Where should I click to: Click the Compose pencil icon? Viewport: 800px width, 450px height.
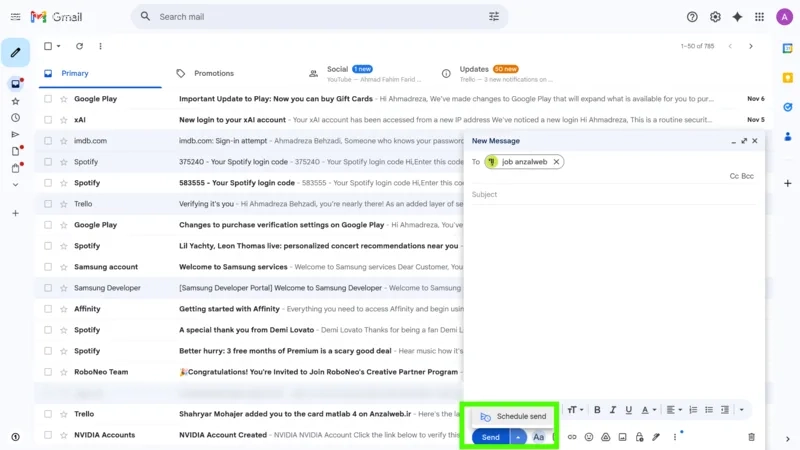[x=15, y=52]
